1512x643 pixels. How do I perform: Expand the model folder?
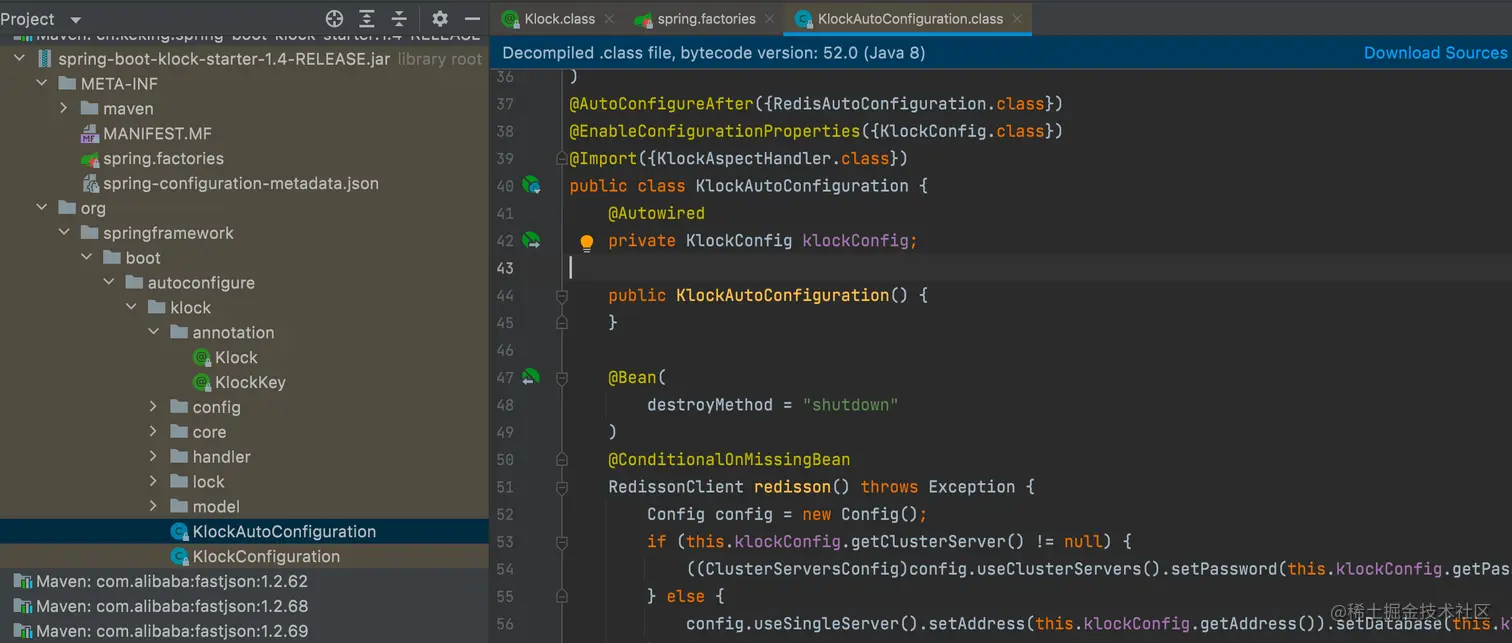click(153, 506)
